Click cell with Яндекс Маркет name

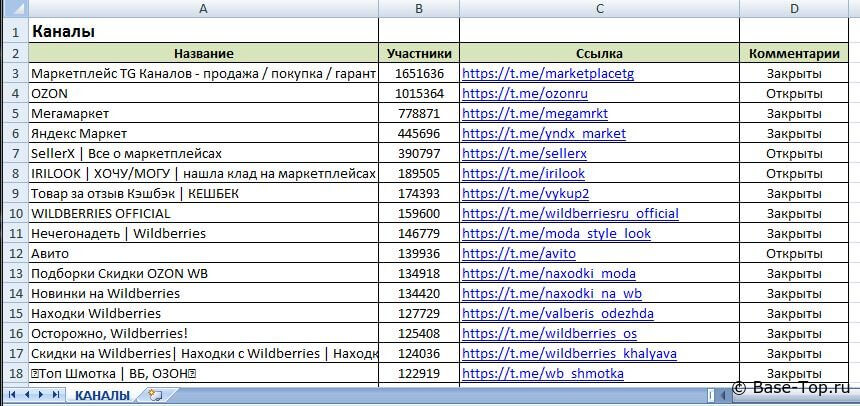pos(203,134)
